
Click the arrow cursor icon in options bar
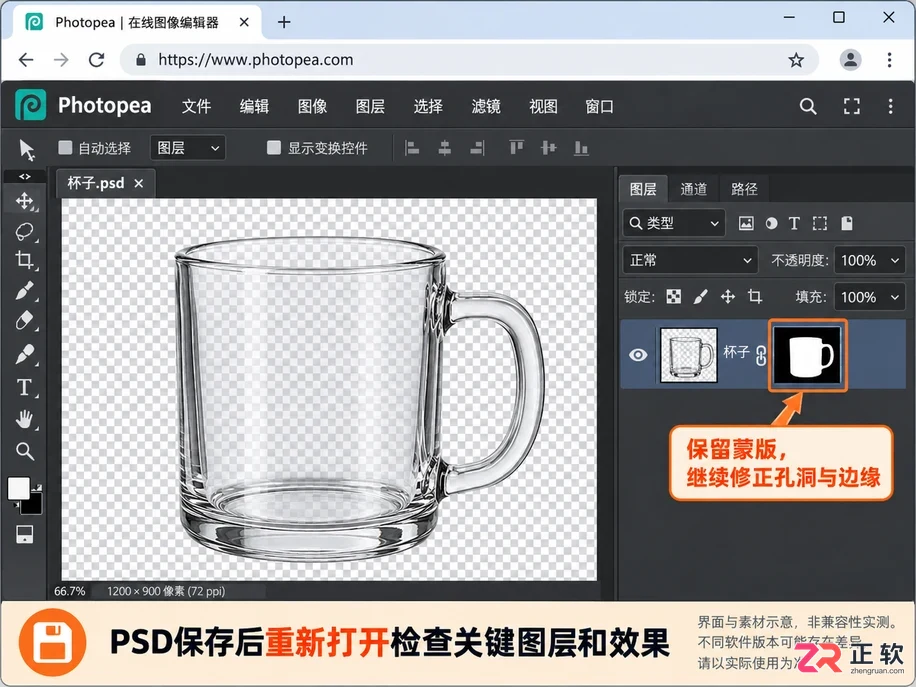(x=26, y=150)
